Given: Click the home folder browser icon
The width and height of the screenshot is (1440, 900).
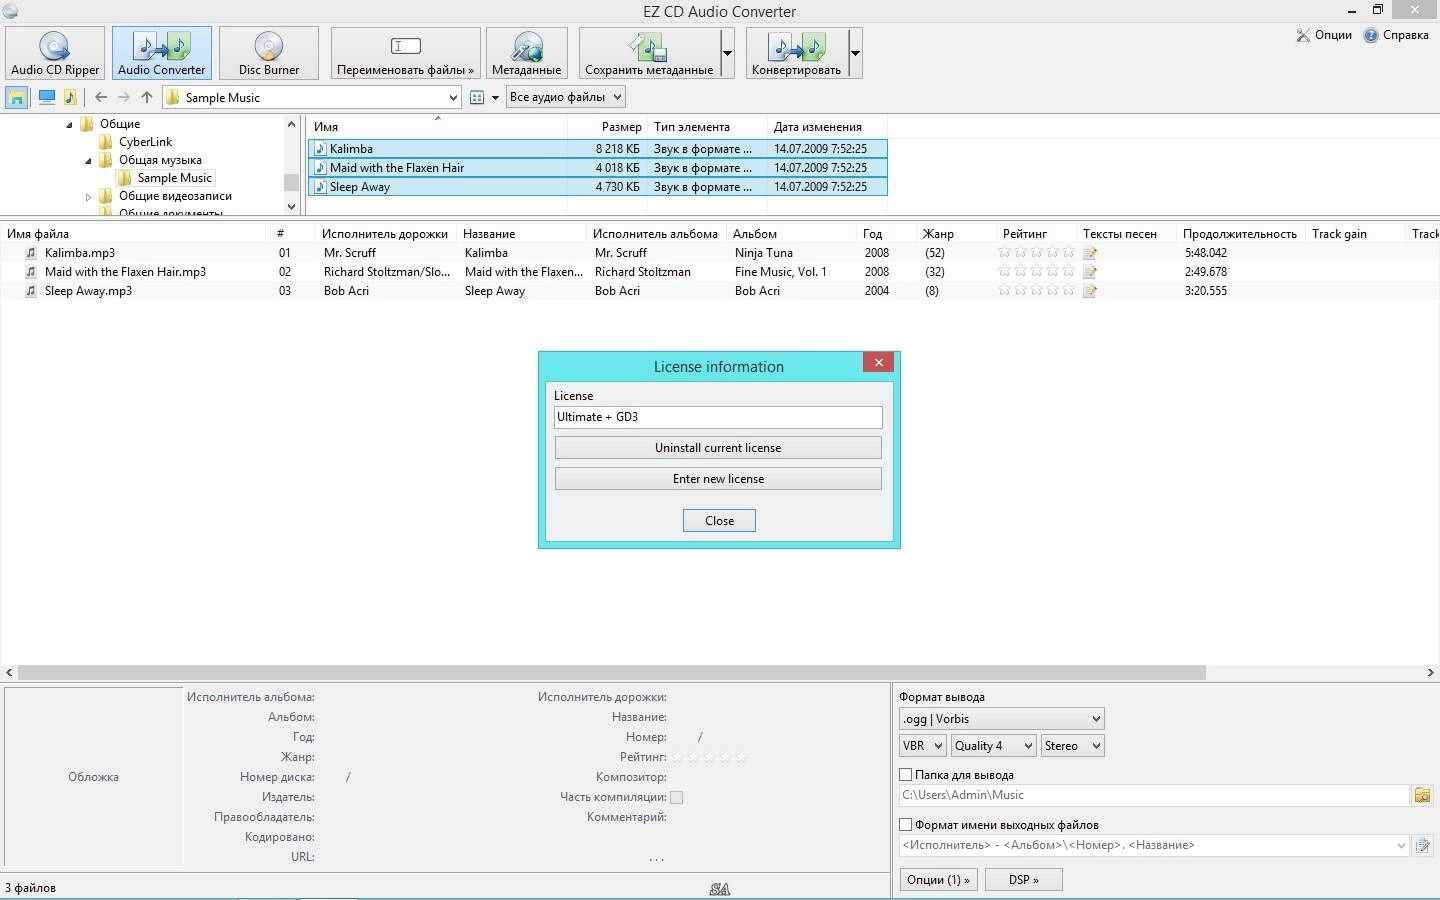Looking at the screenshot, I should coord(17,97).
